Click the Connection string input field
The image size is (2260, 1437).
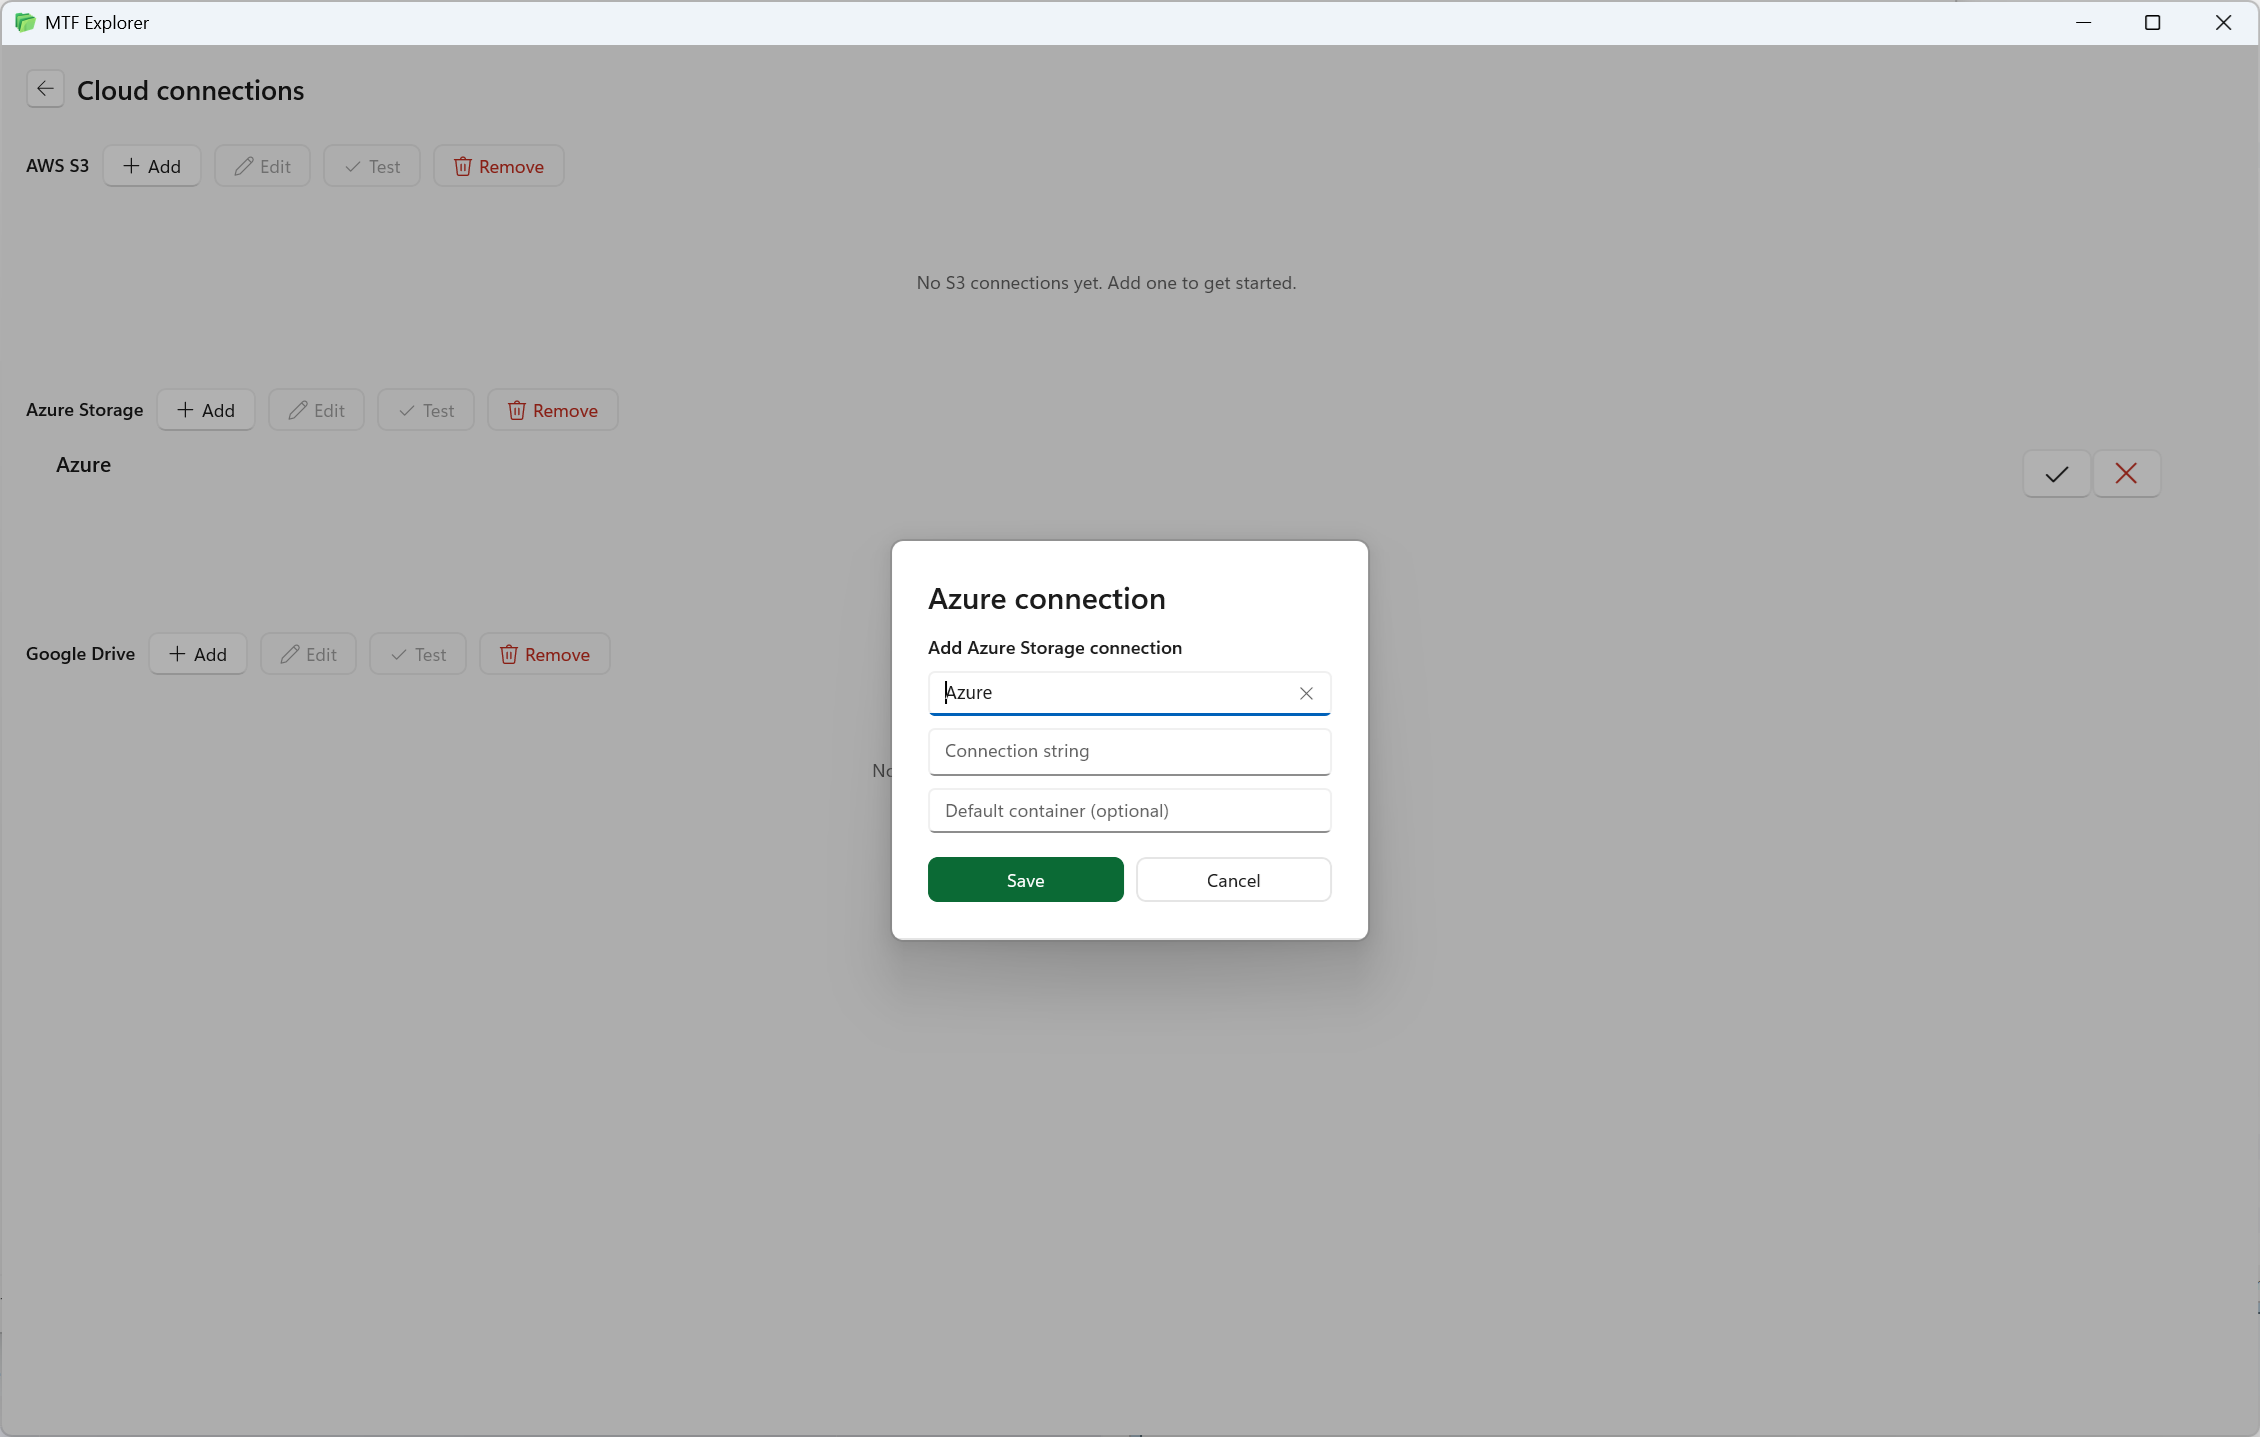(1129, 751)
